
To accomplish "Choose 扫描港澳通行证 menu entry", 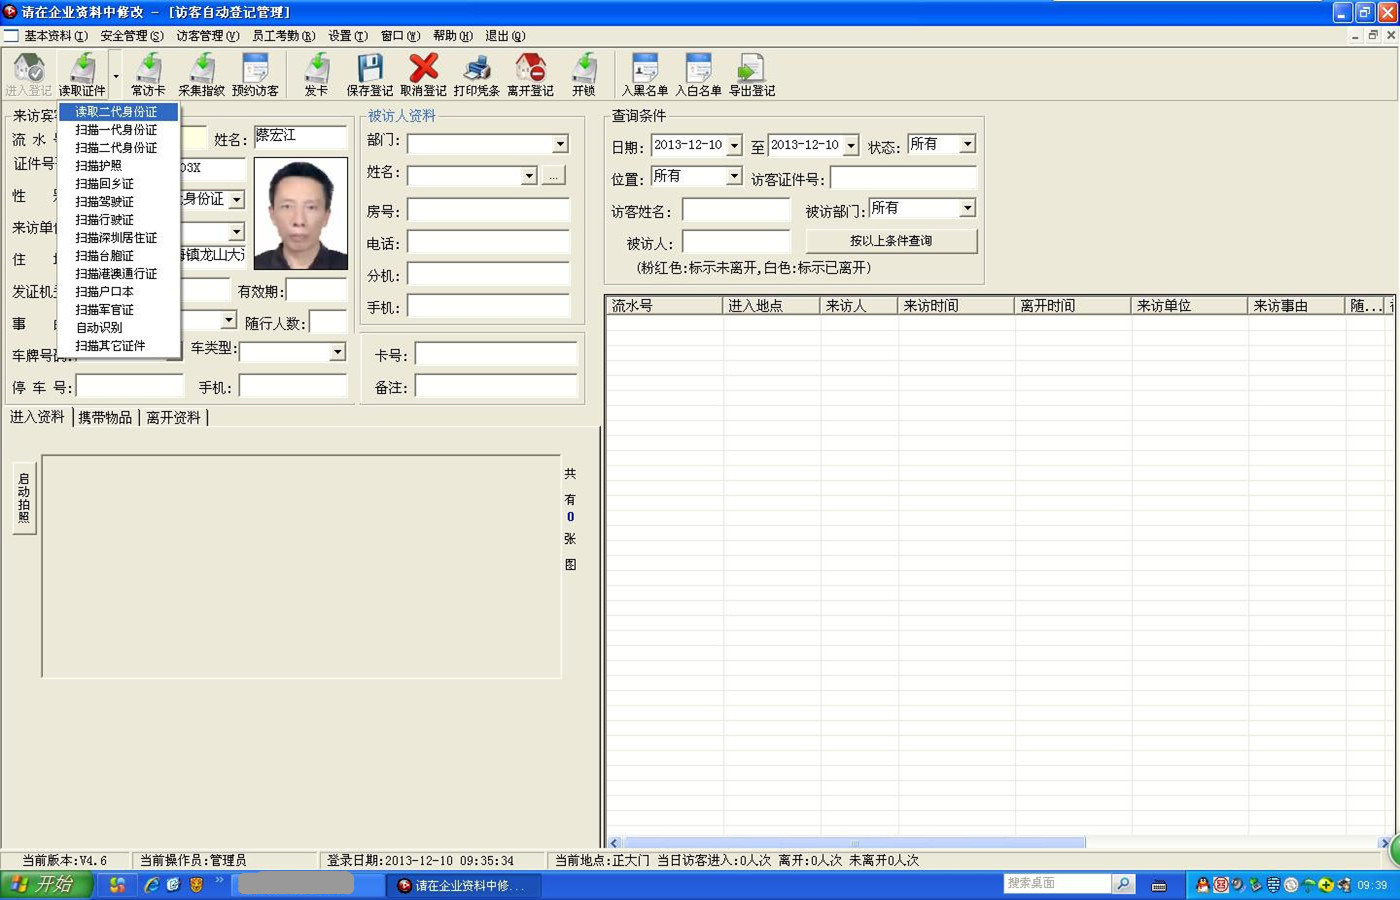I will pos(118,274).
